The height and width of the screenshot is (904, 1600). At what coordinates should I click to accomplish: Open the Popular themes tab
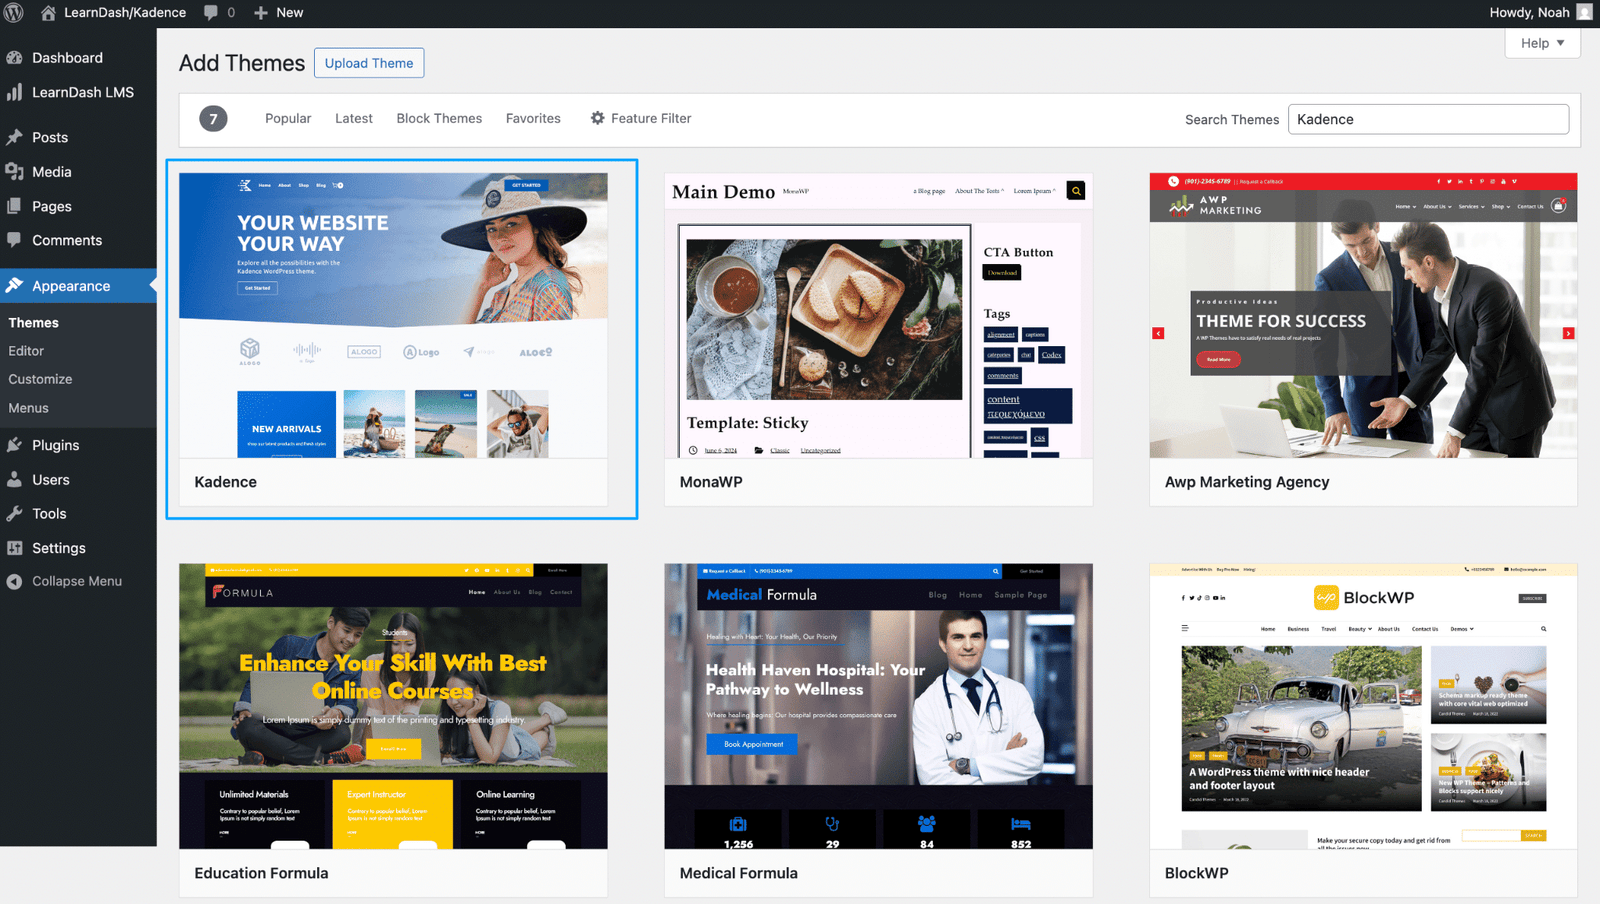288,118
